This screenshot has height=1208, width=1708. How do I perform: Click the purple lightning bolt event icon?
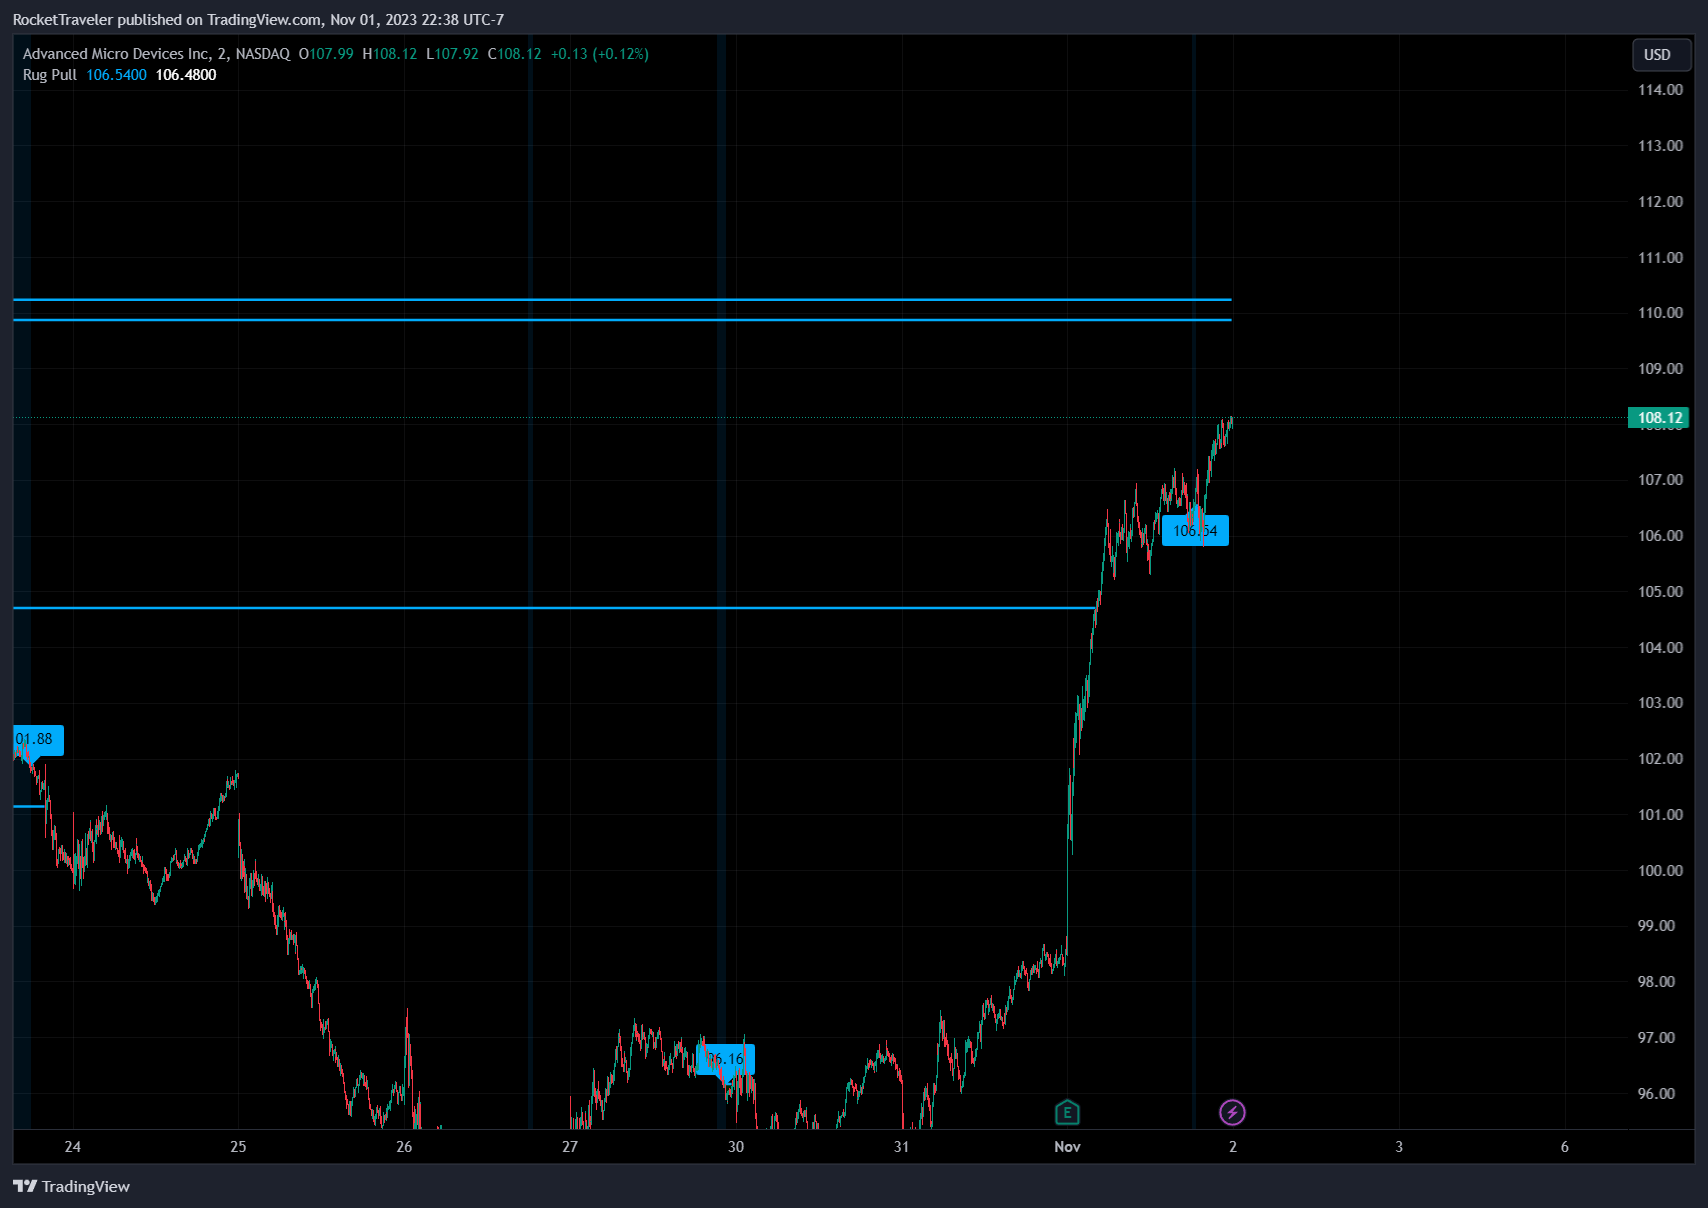point(1232,1112)
